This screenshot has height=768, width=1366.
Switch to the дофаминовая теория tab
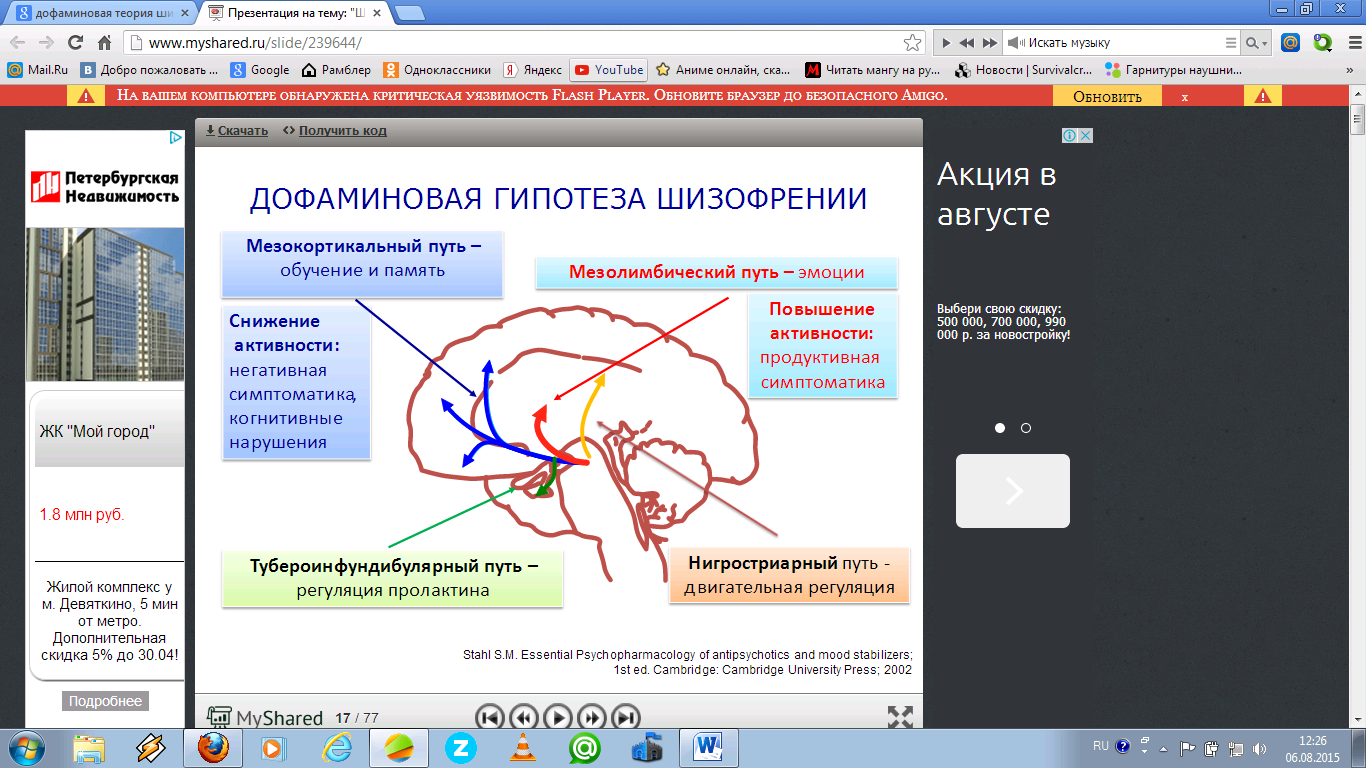click(x=98, y=13)
